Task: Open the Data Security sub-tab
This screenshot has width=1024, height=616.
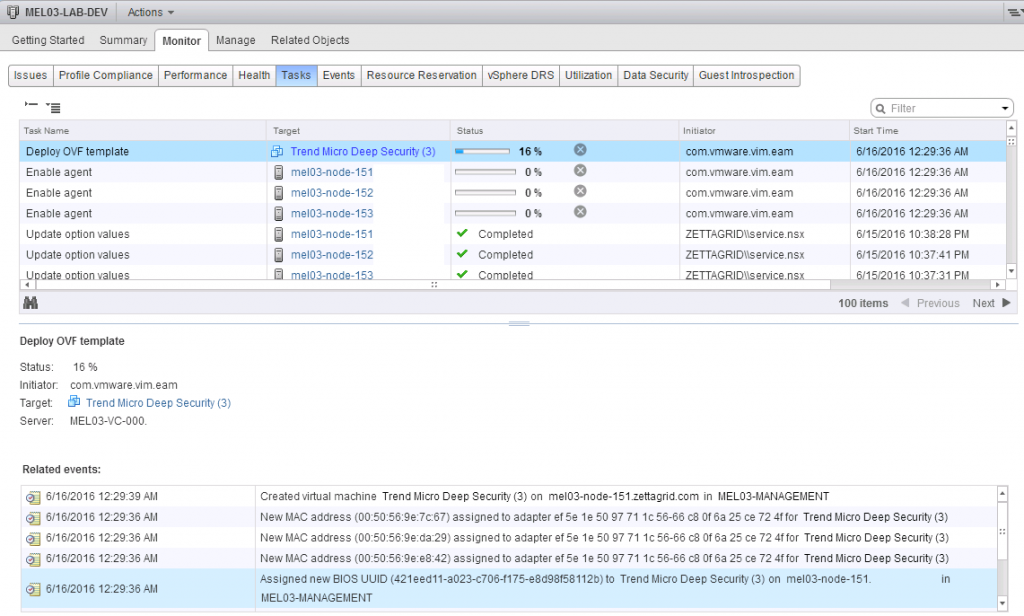Action: [656, 75]
